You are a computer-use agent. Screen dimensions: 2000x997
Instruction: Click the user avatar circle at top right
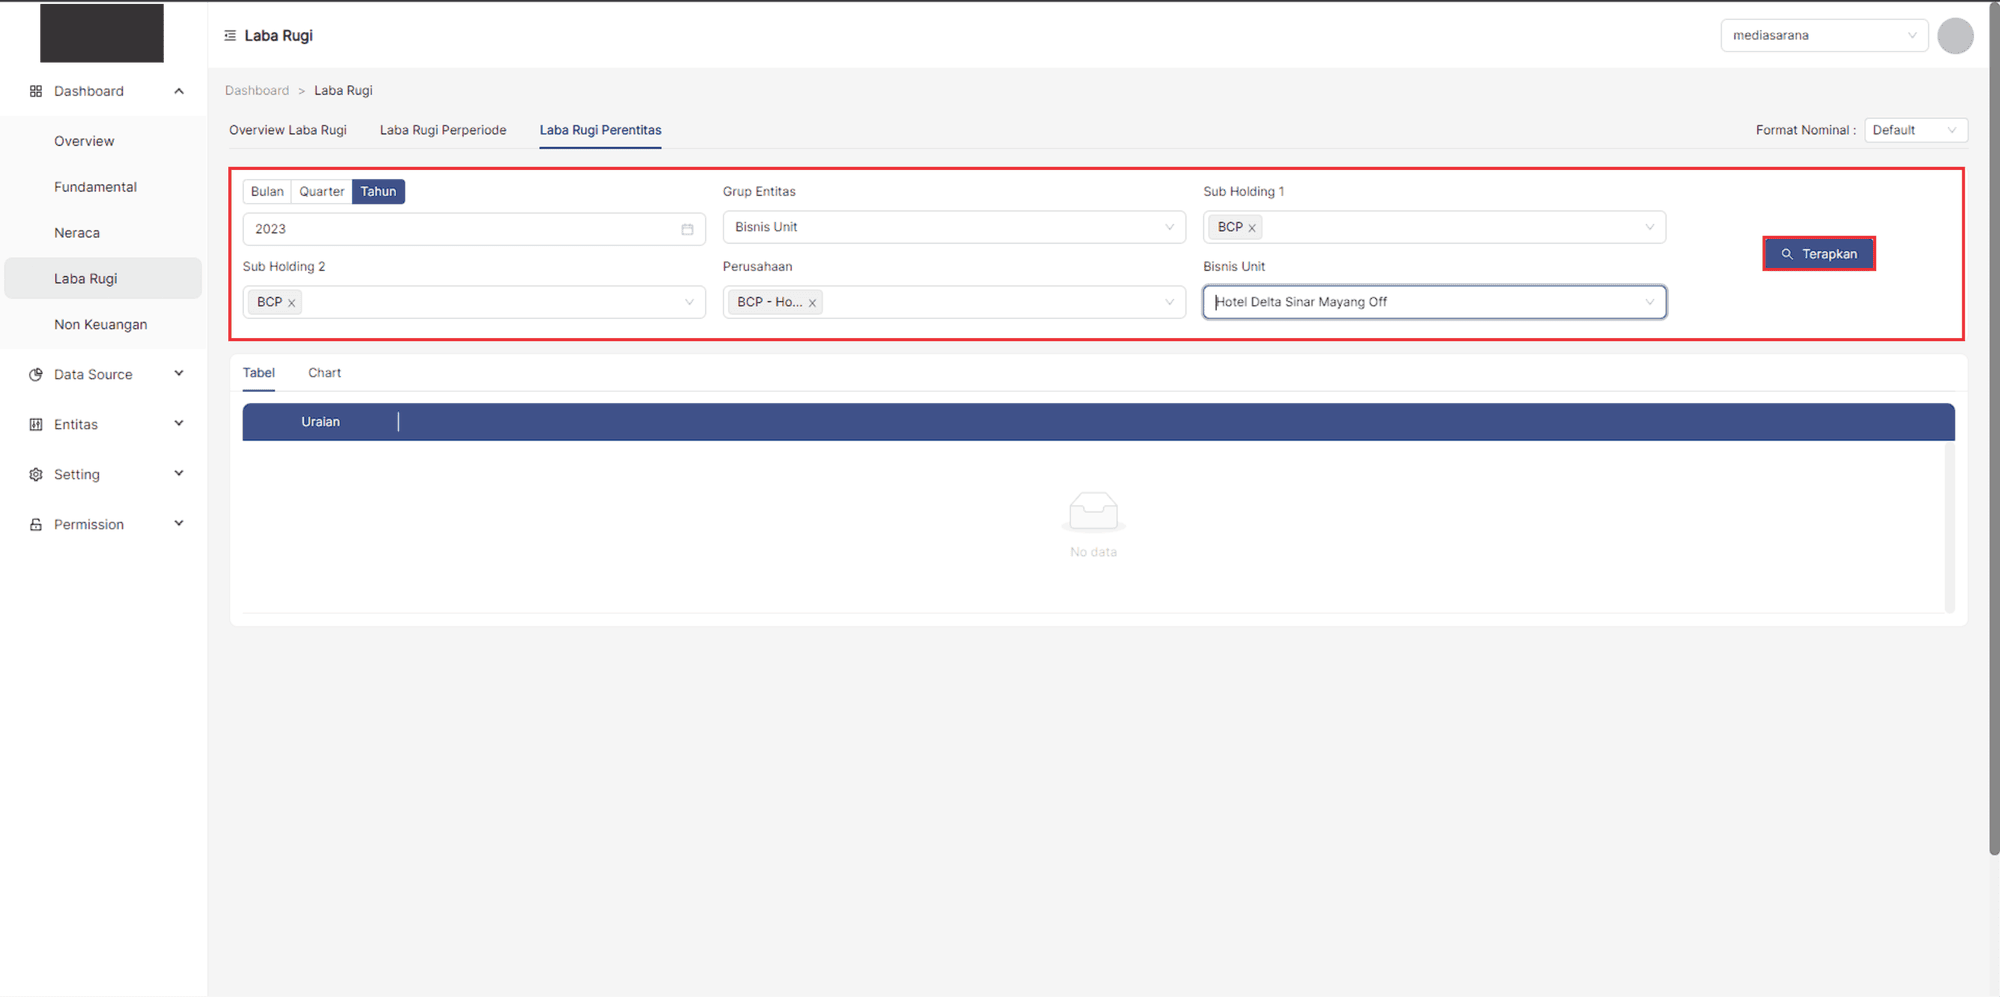[1954, 36]
